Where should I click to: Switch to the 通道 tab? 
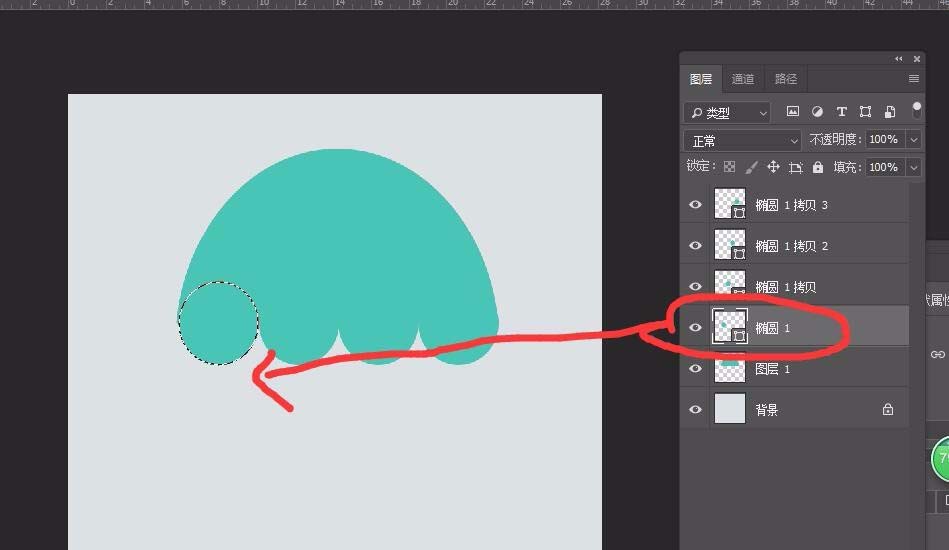743,79
